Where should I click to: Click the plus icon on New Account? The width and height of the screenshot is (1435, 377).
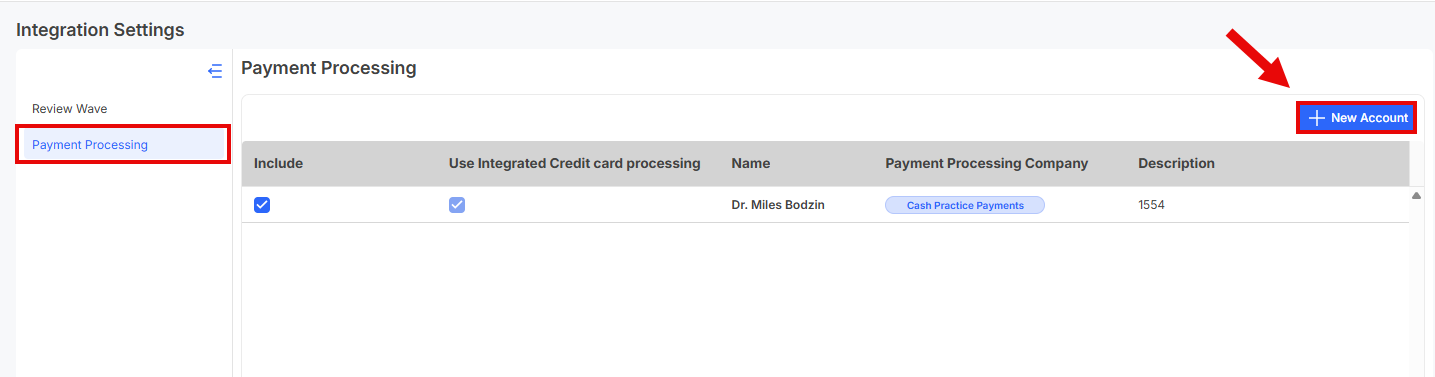tap(1317, 118)
